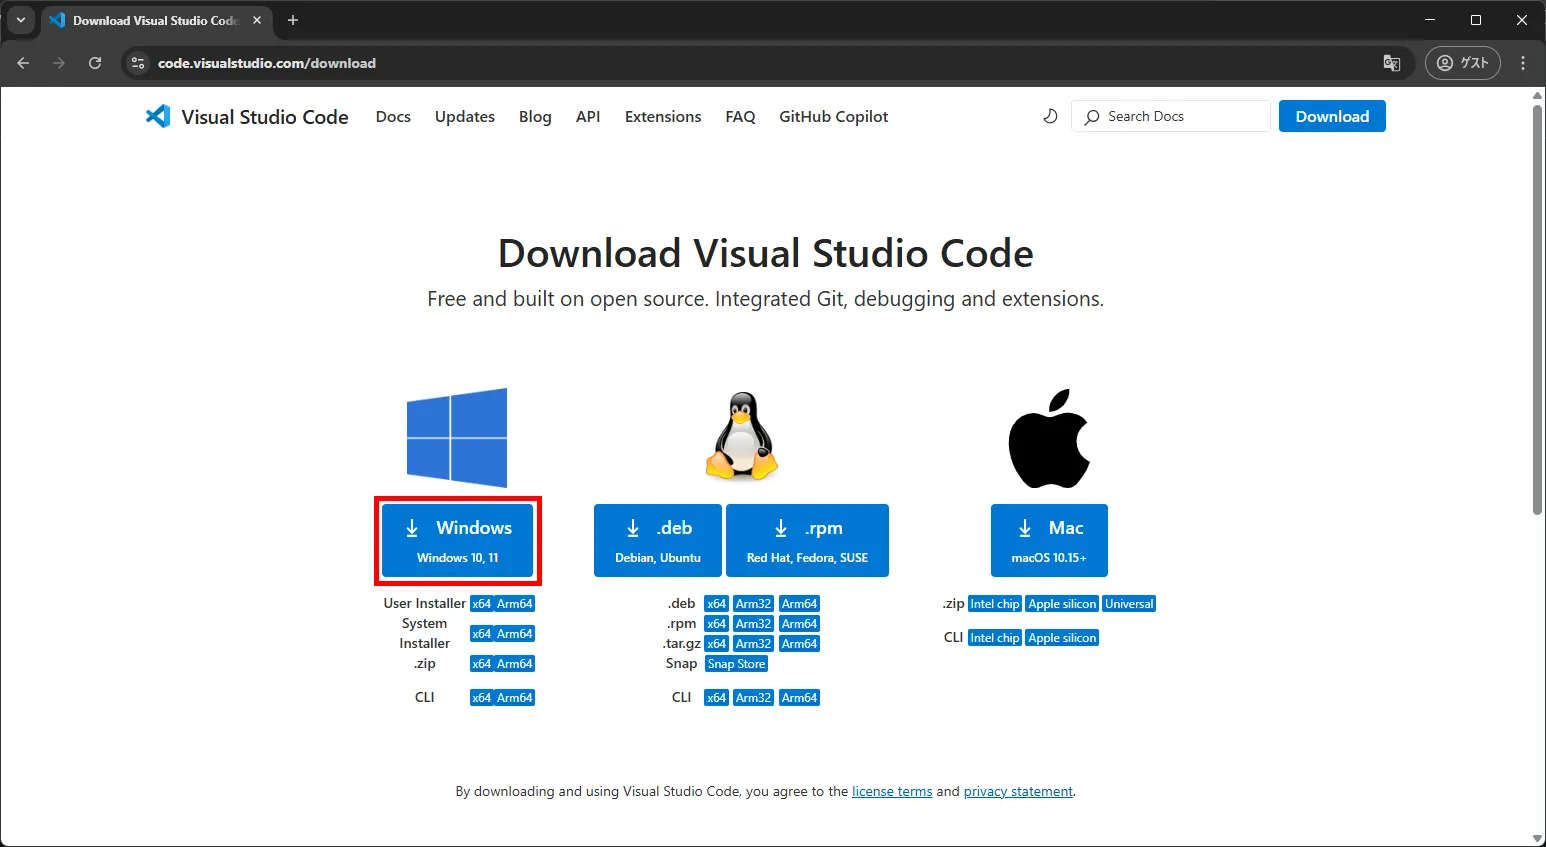Open a new tab with the plus icon

293,20
